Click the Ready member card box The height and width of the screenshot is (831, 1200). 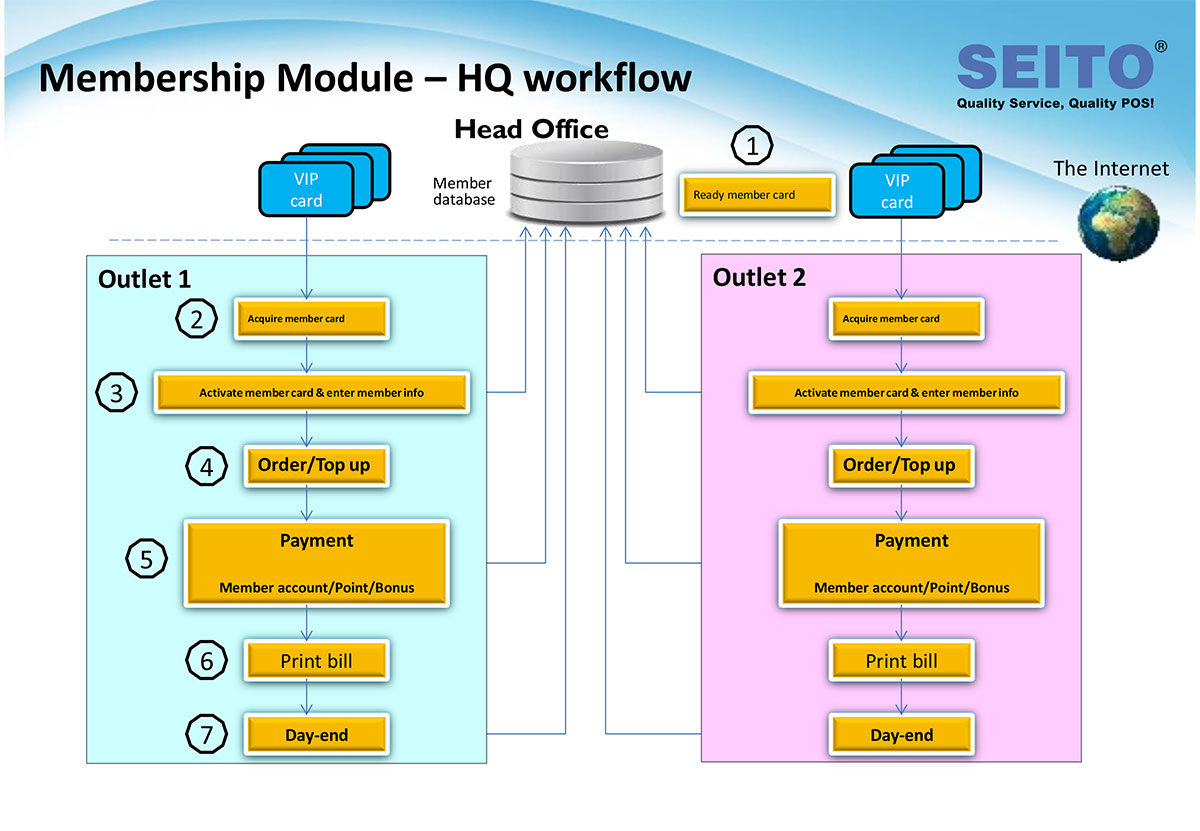pos(757,194)
